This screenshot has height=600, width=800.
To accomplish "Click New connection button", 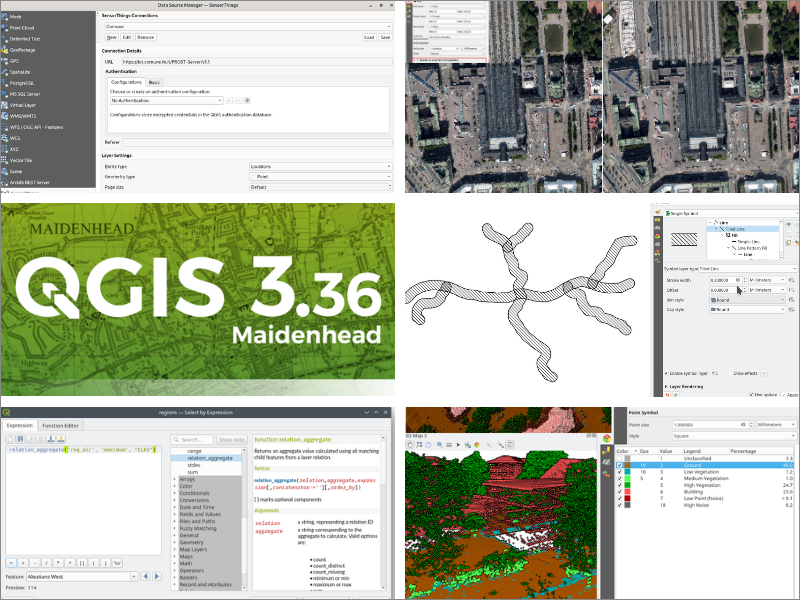I will (111, 37).
